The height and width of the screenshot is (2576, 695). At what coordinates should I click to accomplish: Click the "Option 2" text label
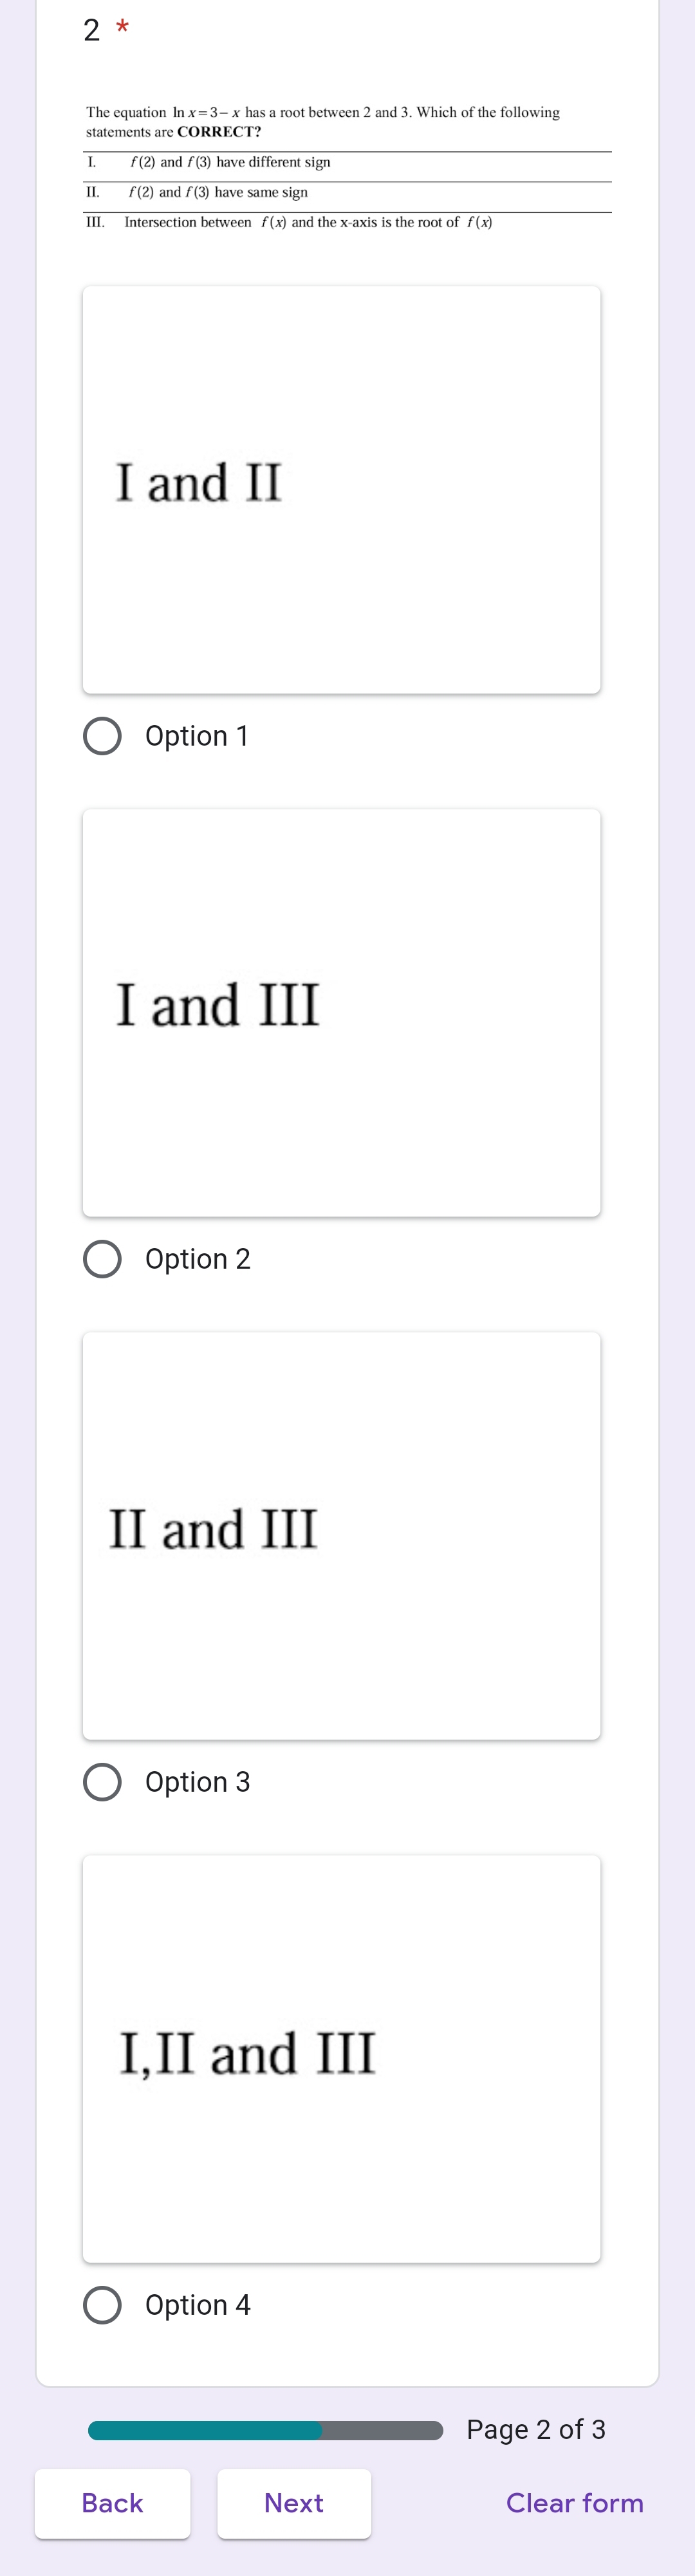point(198,1259)
